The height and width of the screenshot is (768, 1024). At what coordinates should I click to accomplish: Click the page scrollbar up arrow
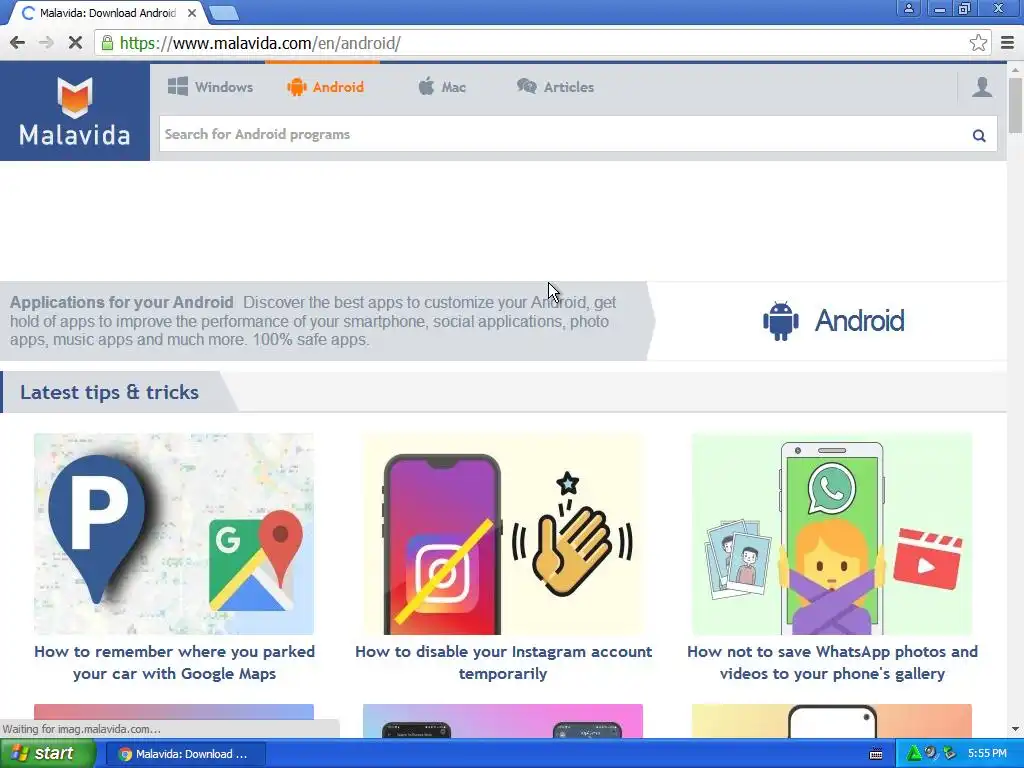1015,69
